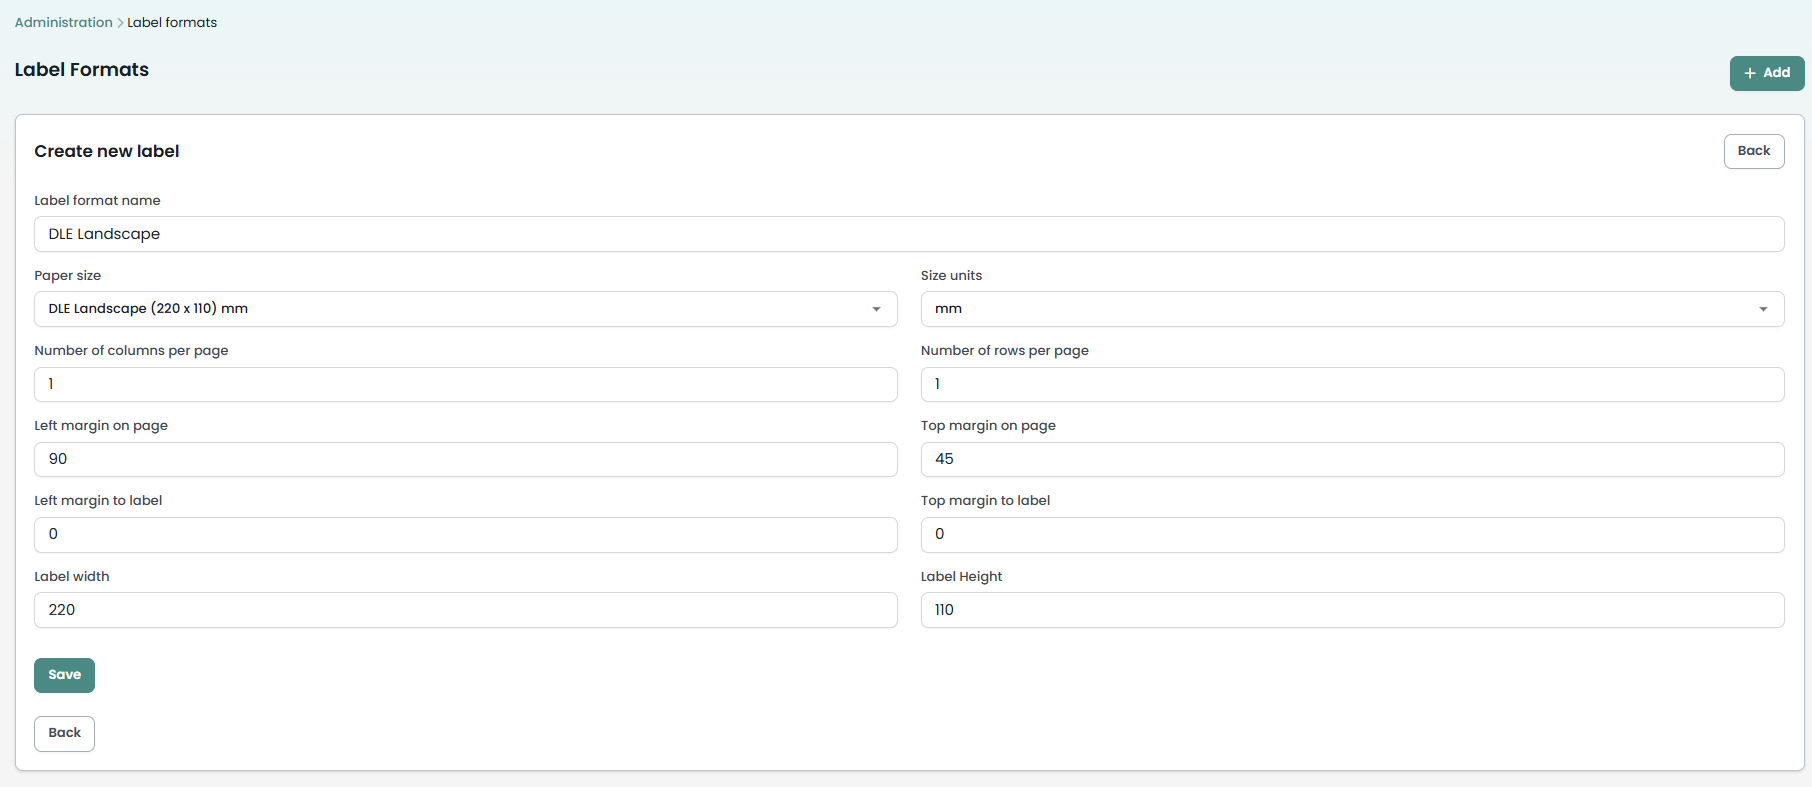Save the new label format

[x=64, y=675]
